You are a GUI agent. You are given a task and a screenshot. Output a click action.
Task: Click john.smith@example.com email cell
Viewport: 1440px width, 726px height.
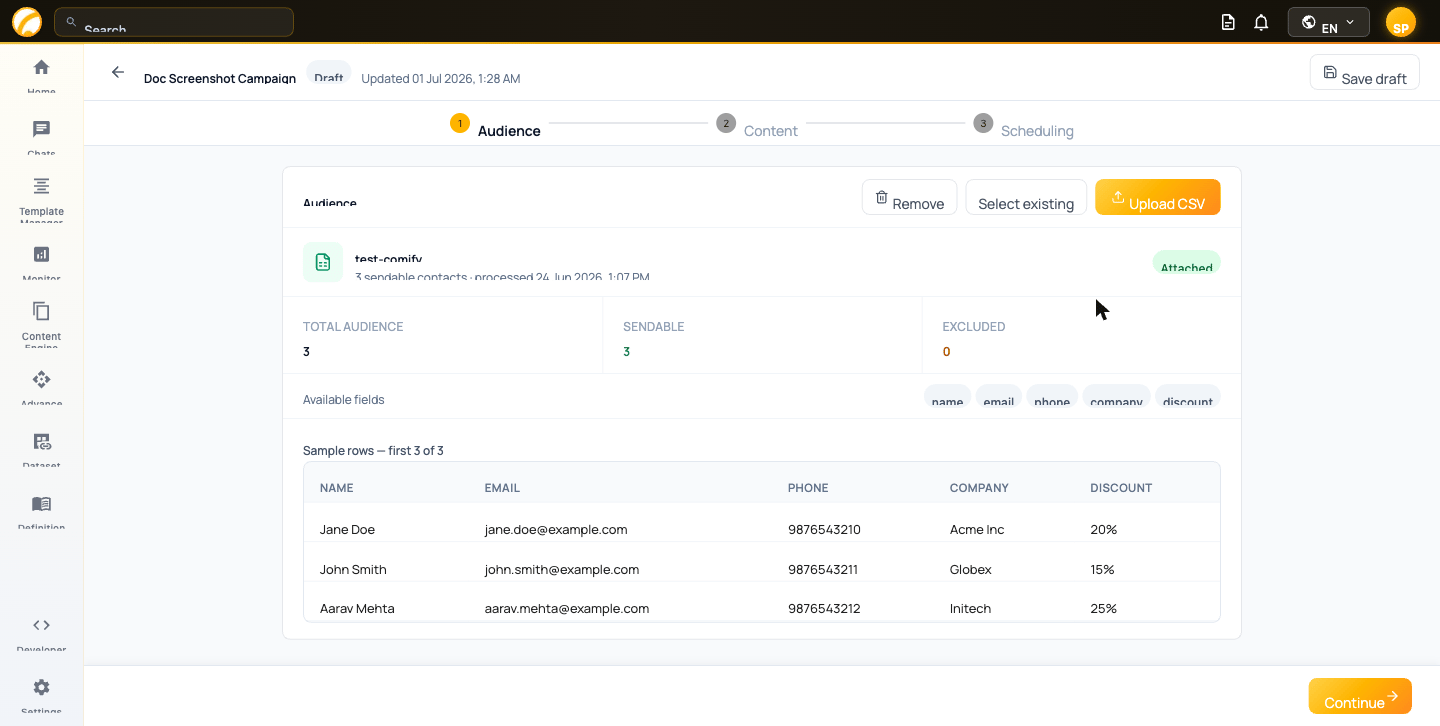point(562,569)
